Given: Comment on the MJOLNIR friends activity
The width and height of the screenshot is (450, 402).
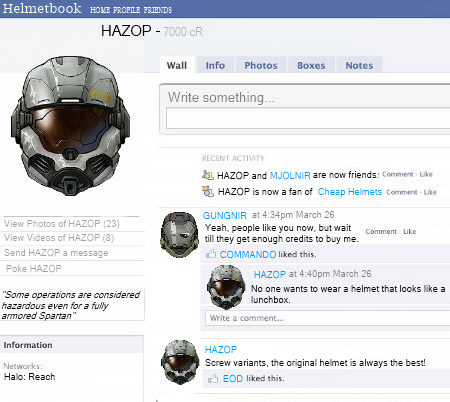Looking at the screenshot, I should click(398, 174).
